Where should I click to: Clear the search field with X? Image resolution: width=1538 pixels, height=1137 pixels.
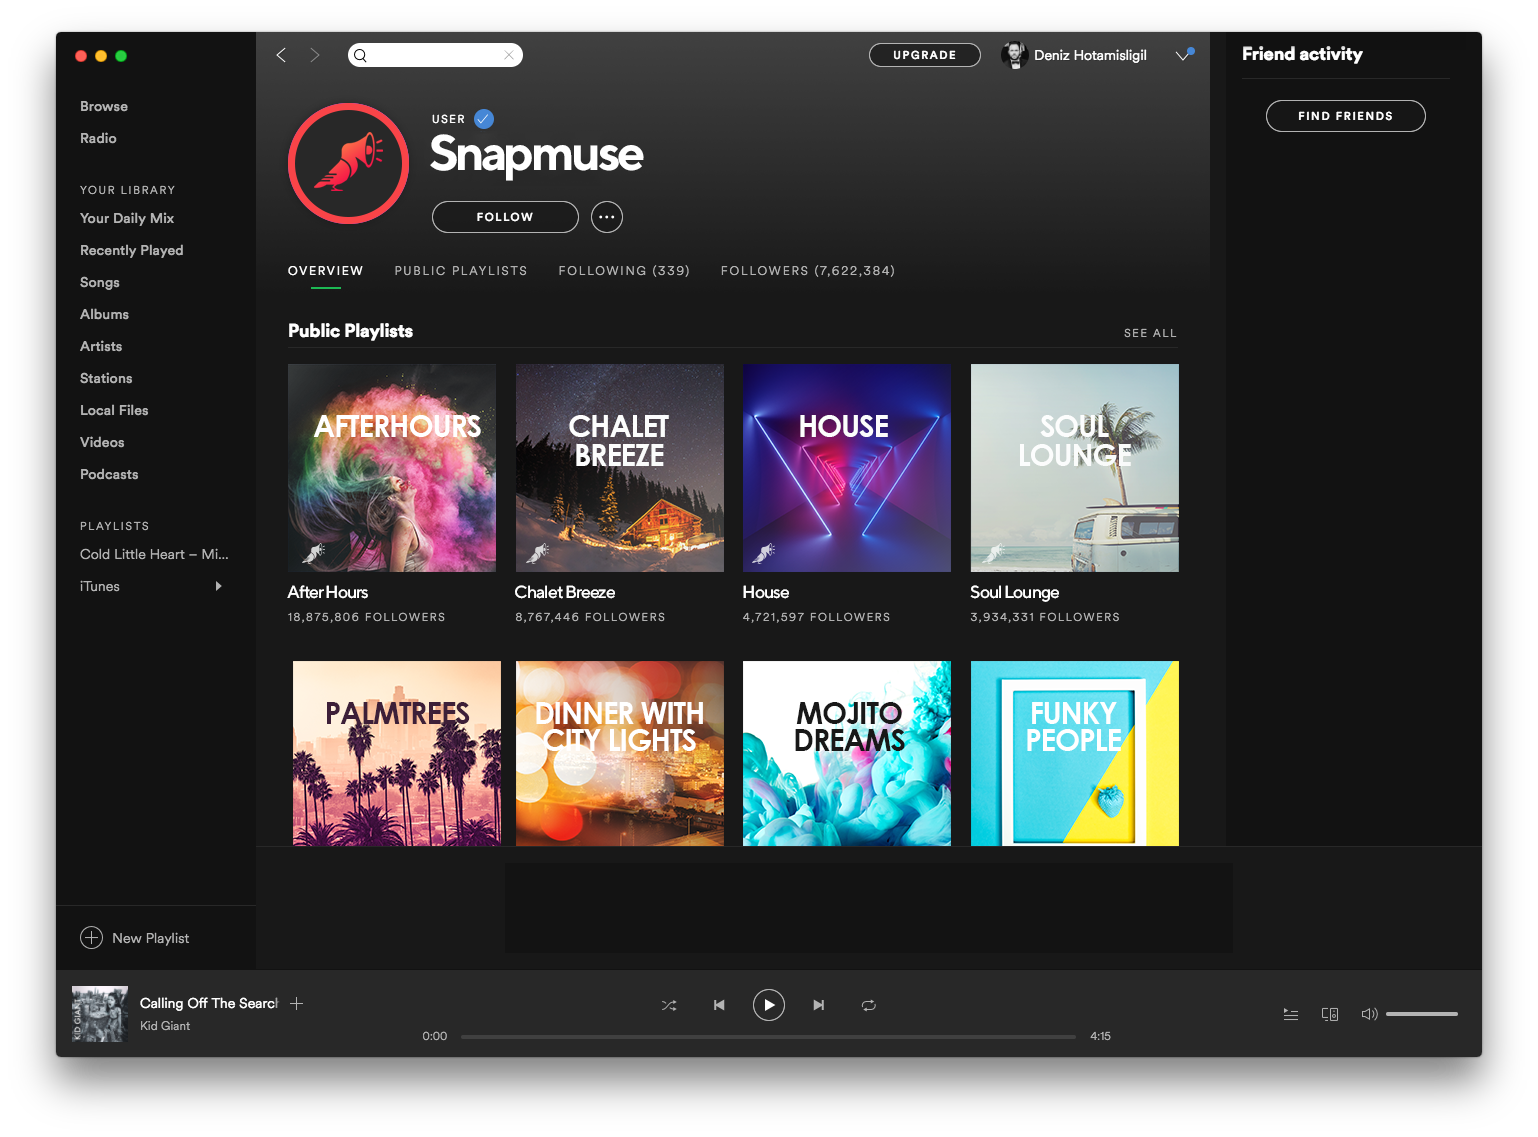click(509, 55)
